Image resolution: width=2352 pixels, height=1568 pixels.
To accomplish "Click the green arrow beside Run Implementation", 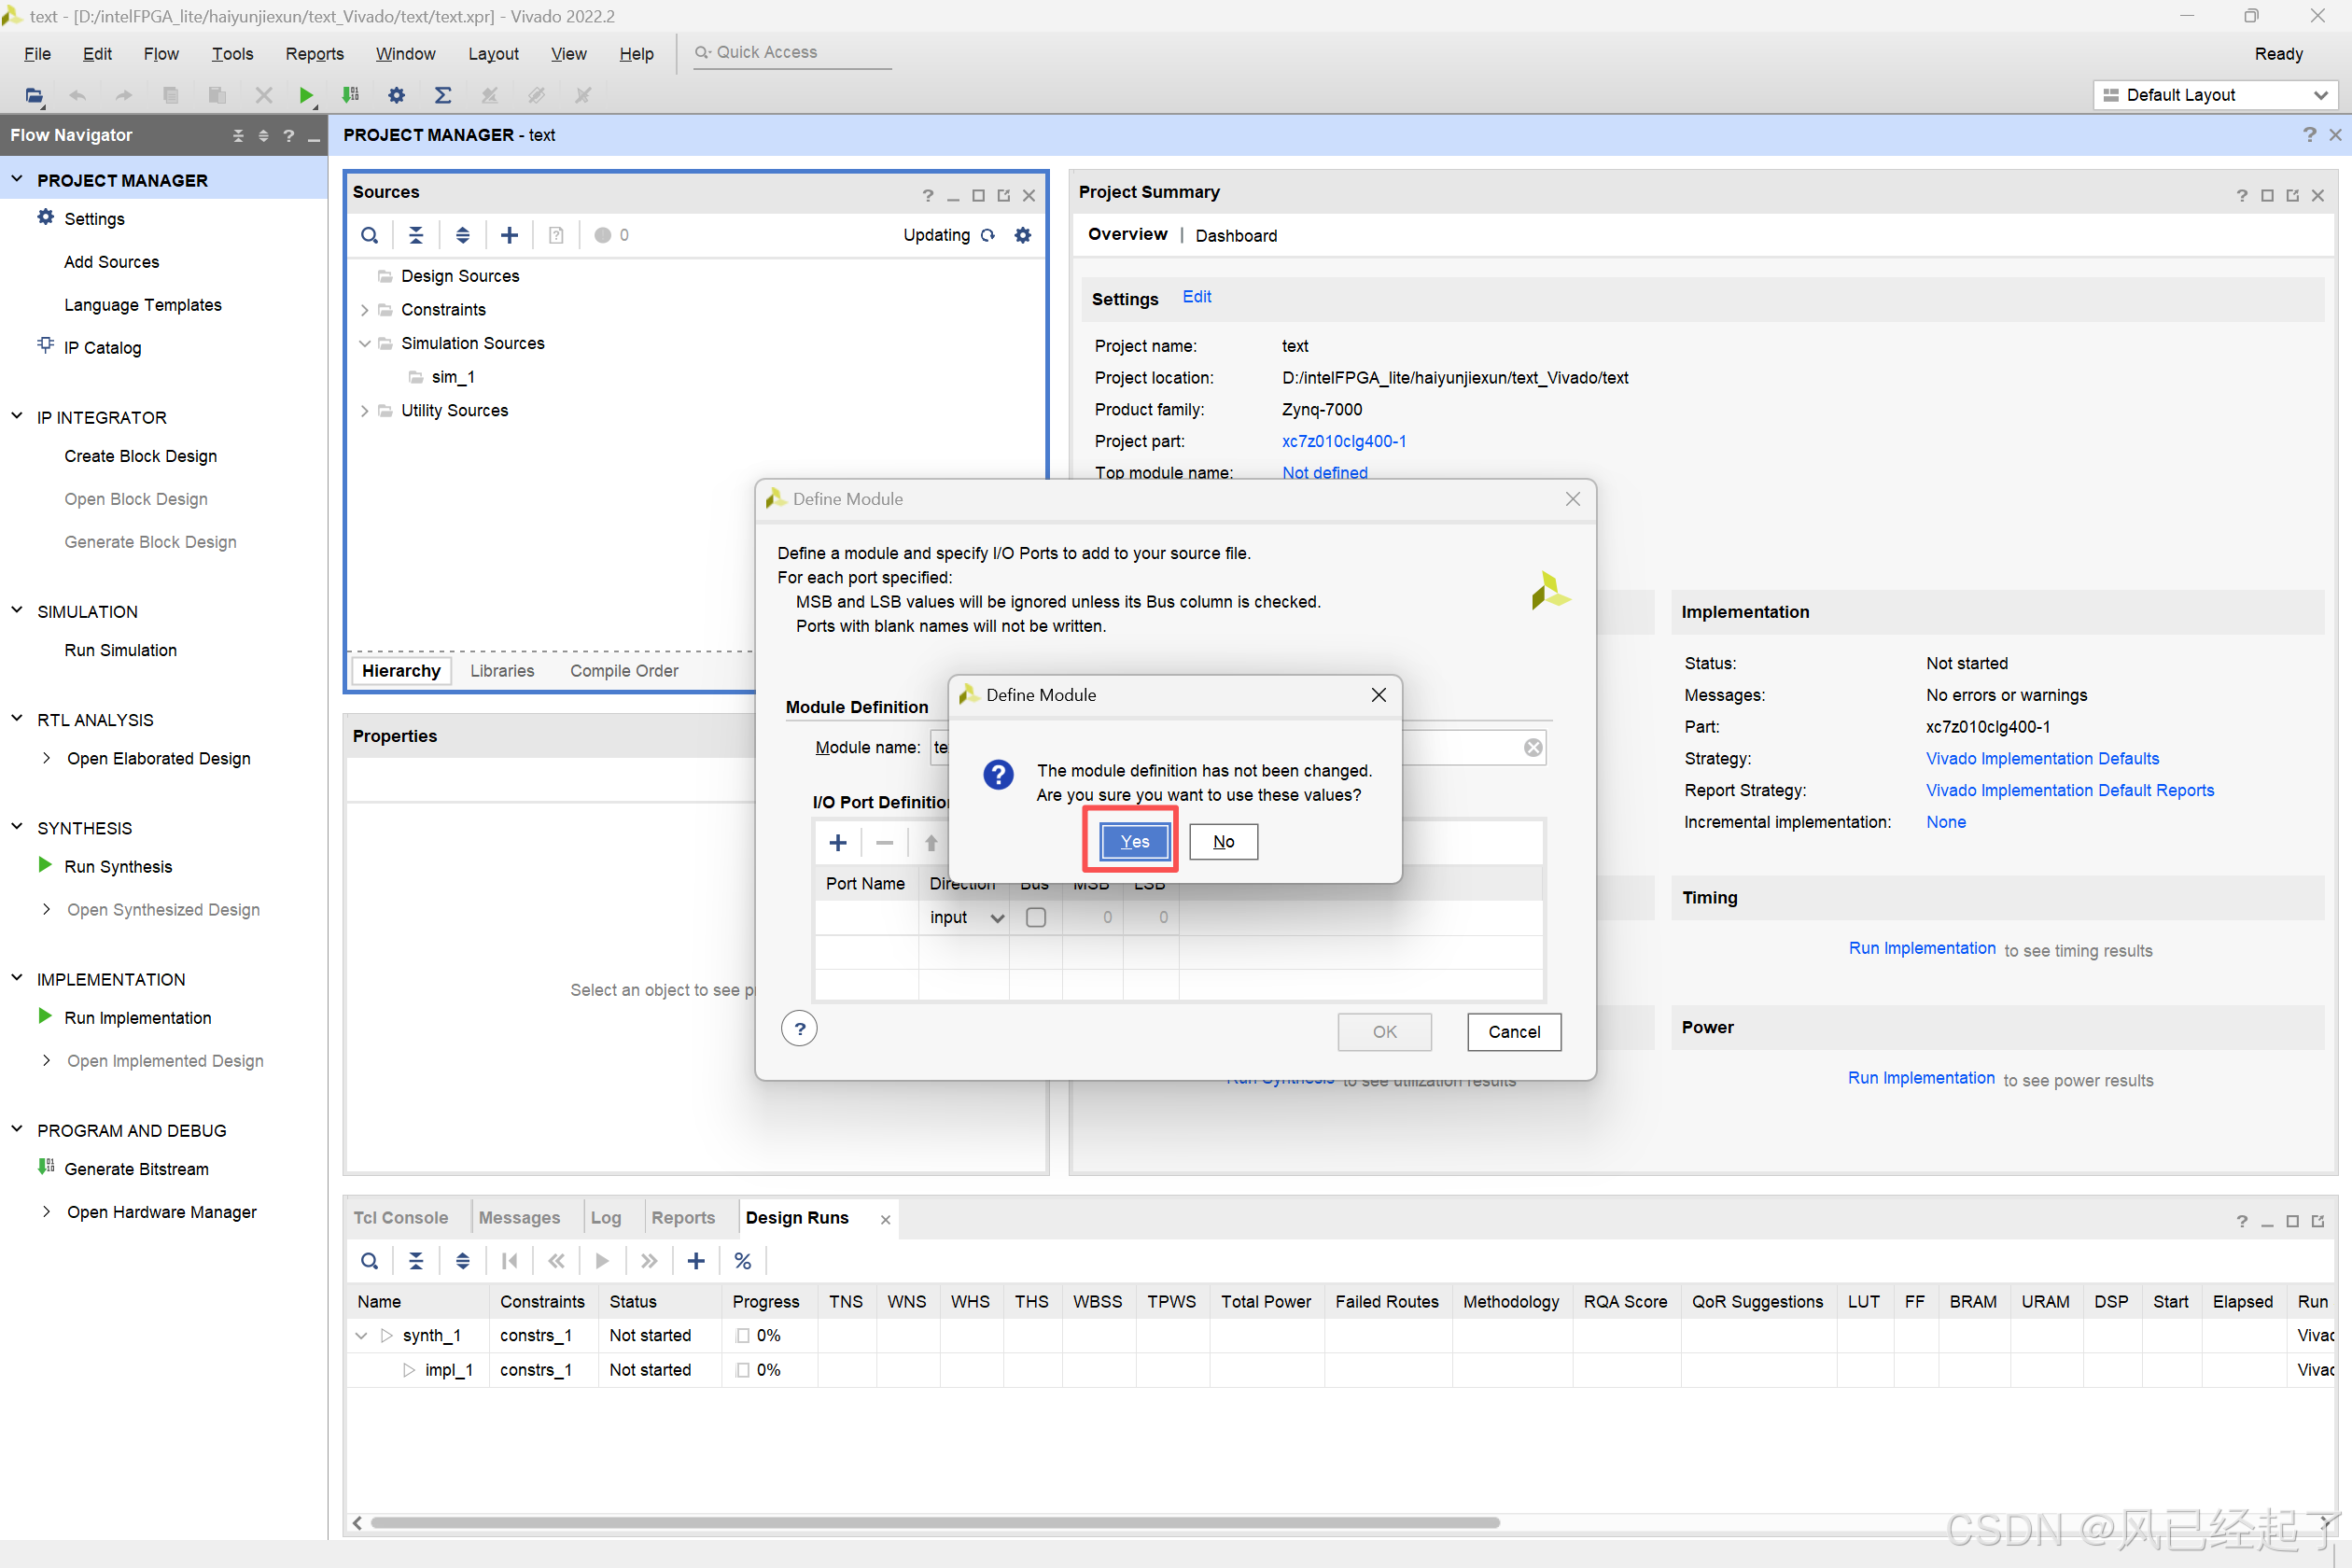I will tap(45, 1016).
